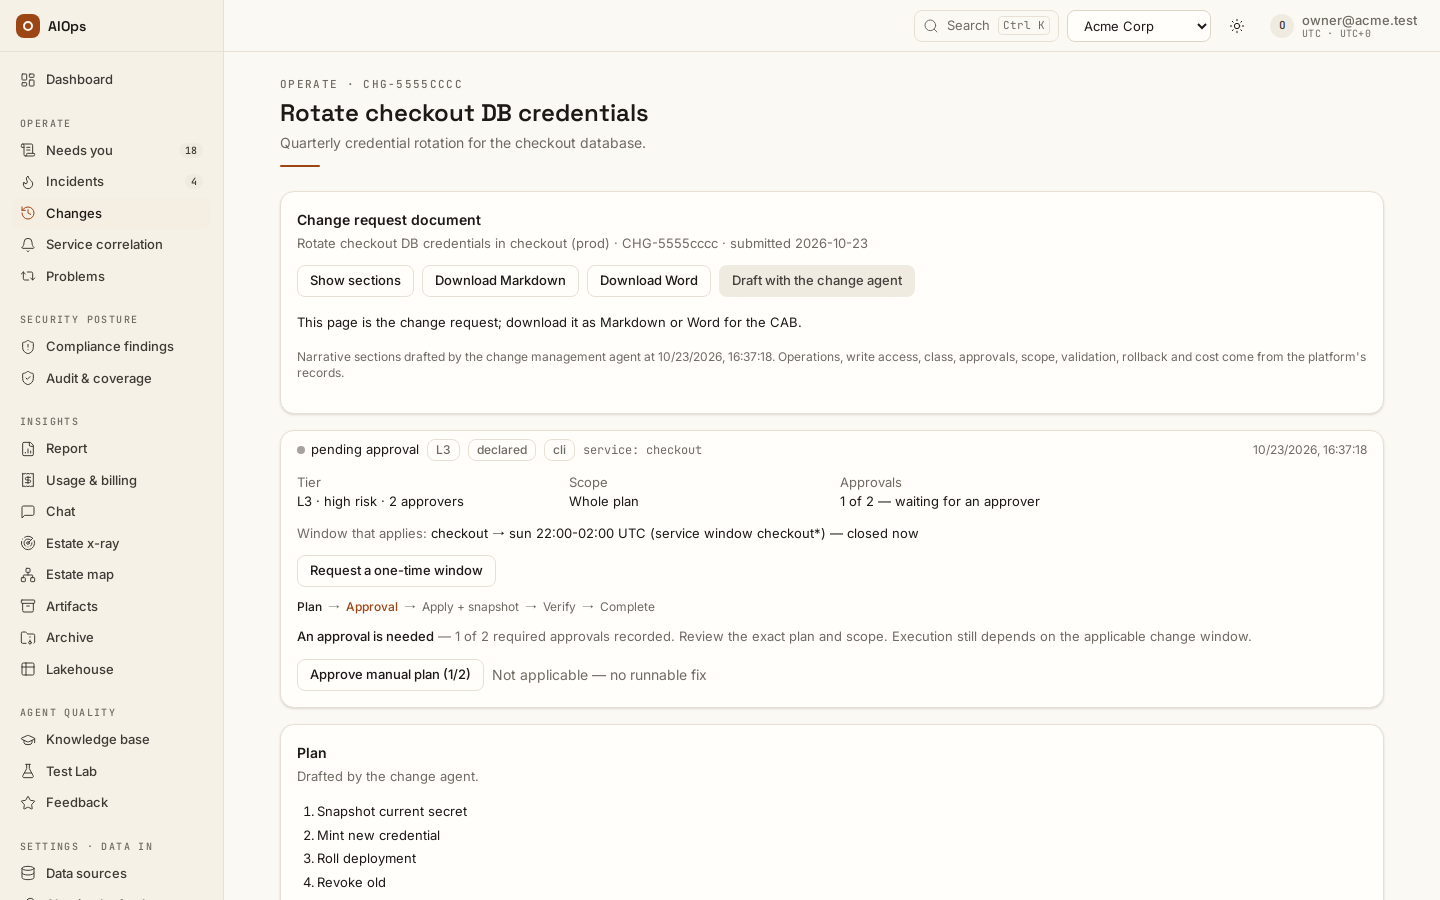Open the Acme Corp organization dropdown
Screen dimensions: 1440x900
pyautogui.click(x=1139, y=26)
